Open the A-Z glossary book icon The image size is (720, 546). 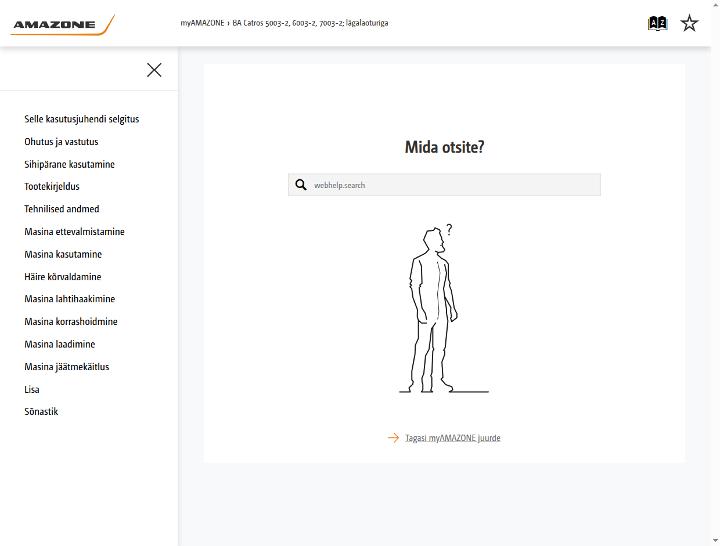tap(657, 23)
